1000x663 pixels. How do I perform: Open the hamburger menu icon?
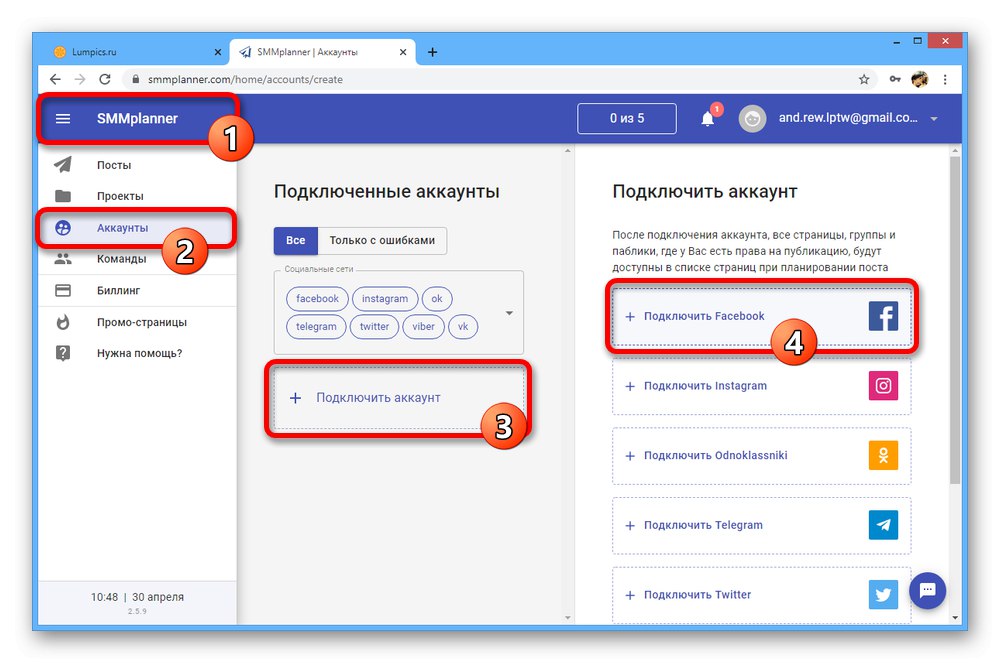click(x=62, y=119)
